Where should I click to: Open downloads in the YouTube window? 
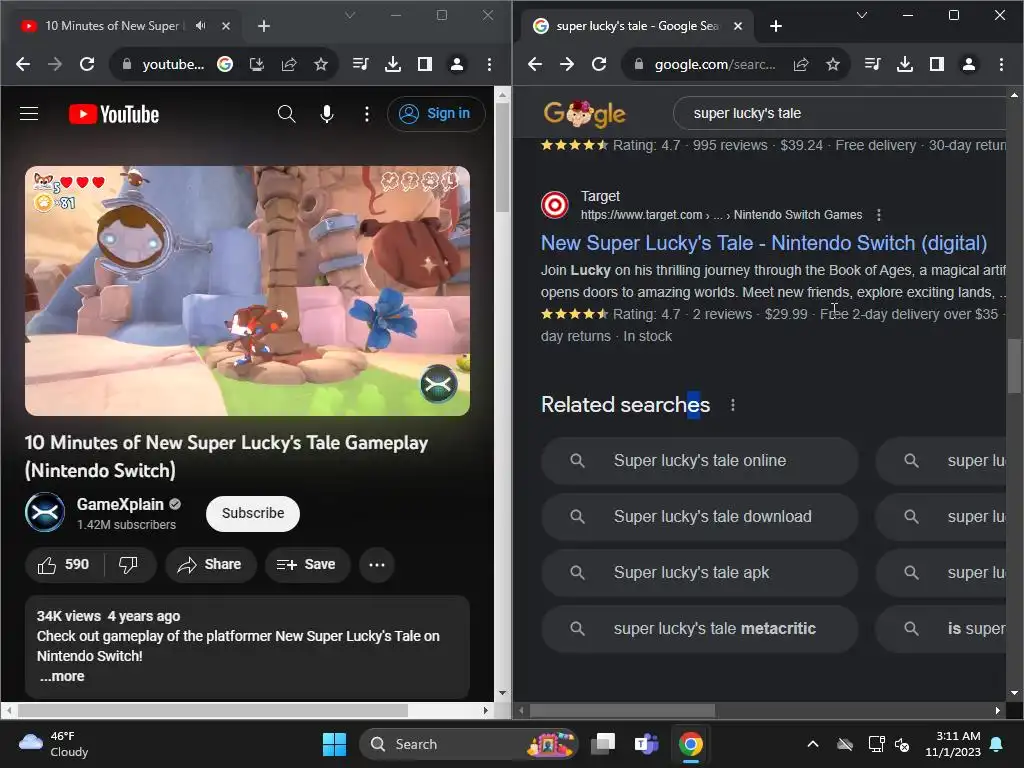click(x=392, y=64)
